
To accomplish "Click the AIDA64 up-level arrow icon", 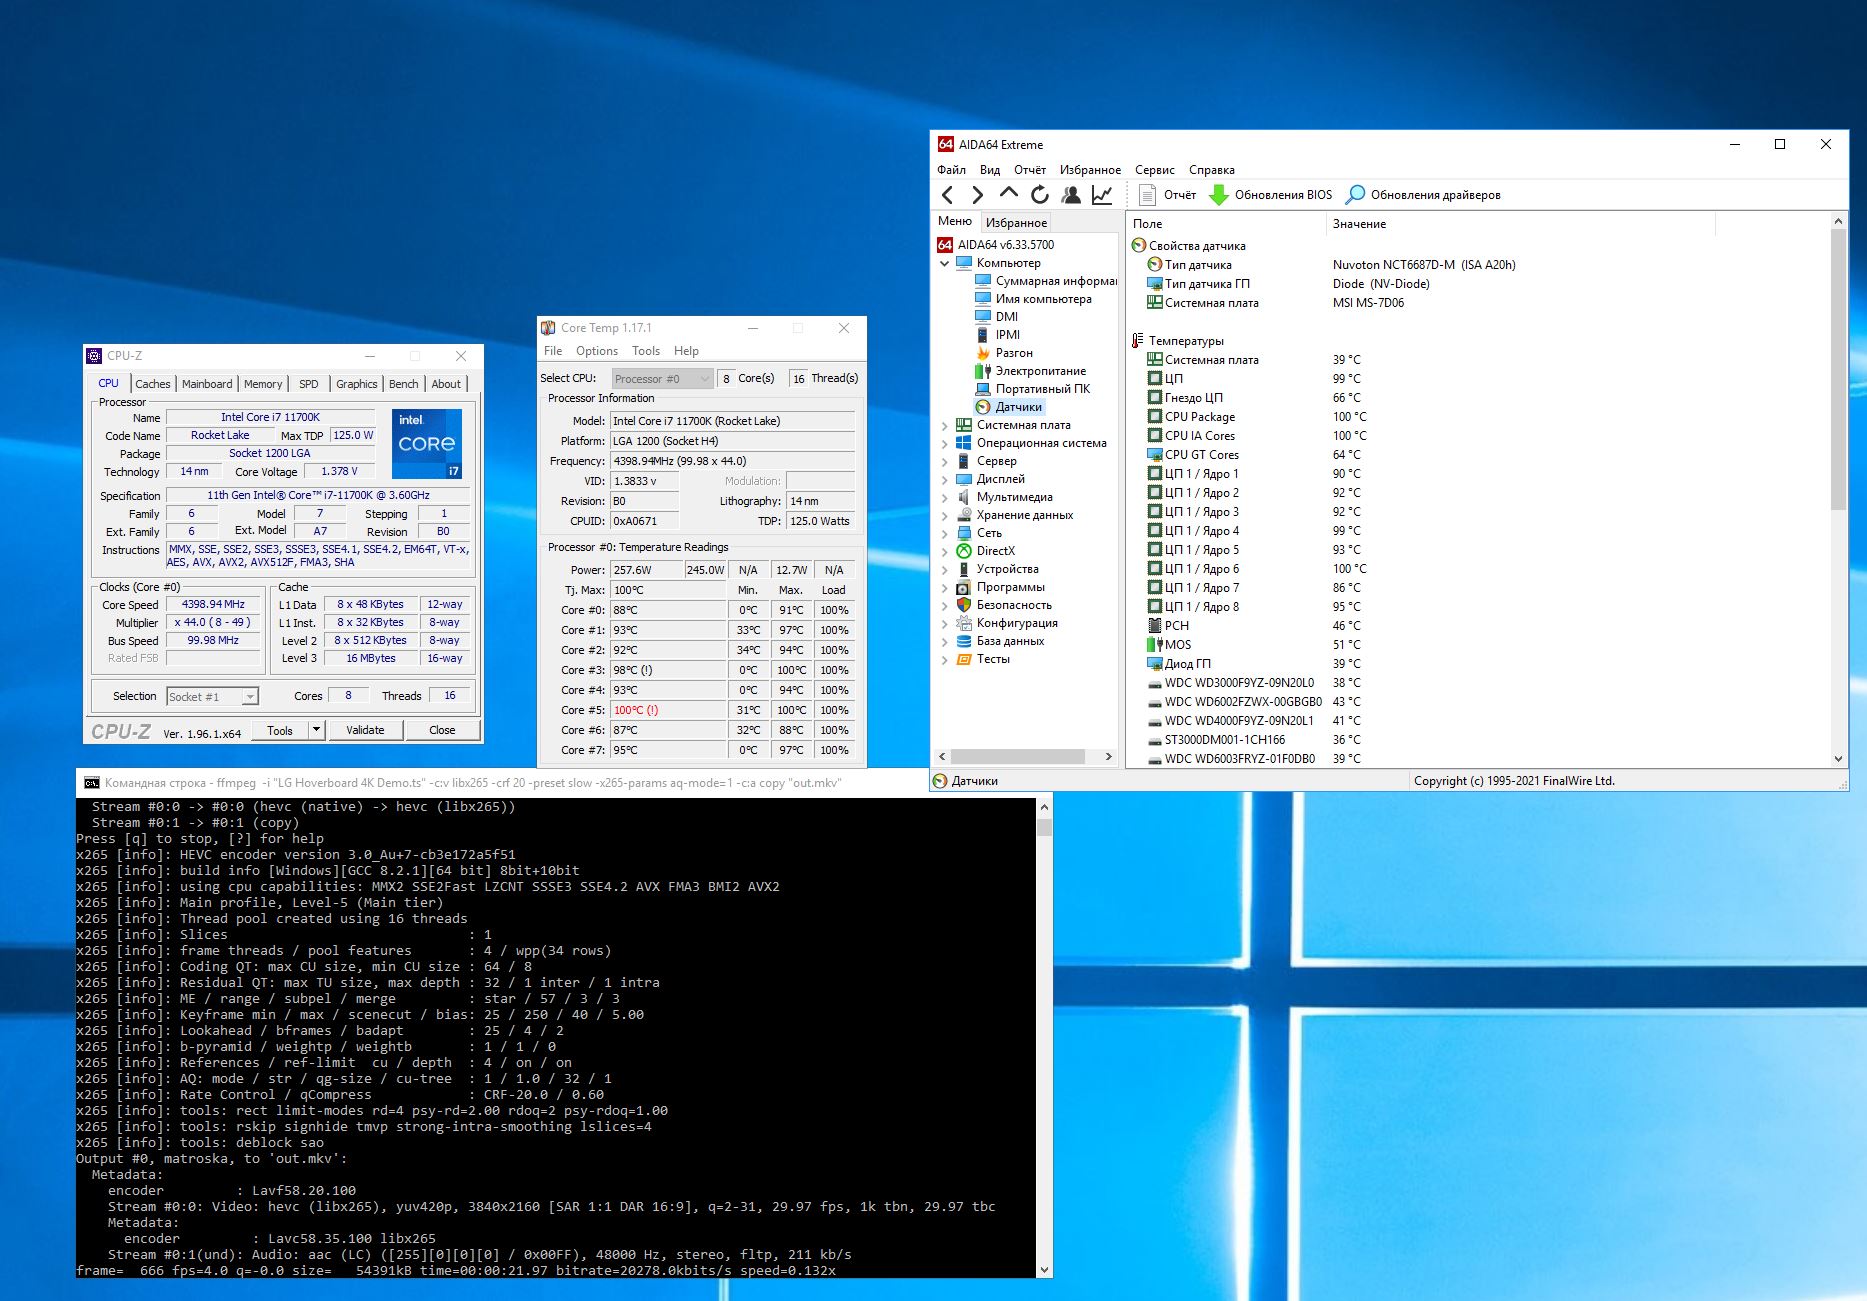I will [x=1009, y=194].
